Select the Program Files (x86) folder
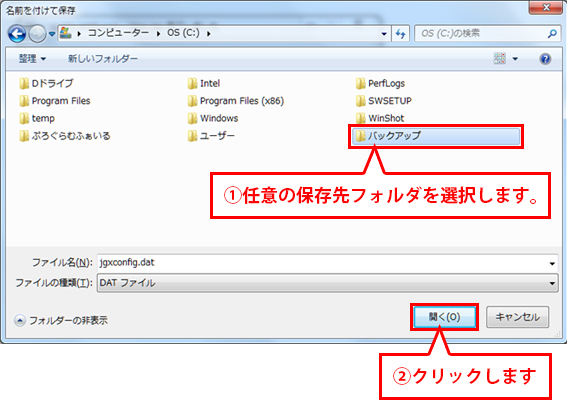567x400 pixels. [236, 101]
